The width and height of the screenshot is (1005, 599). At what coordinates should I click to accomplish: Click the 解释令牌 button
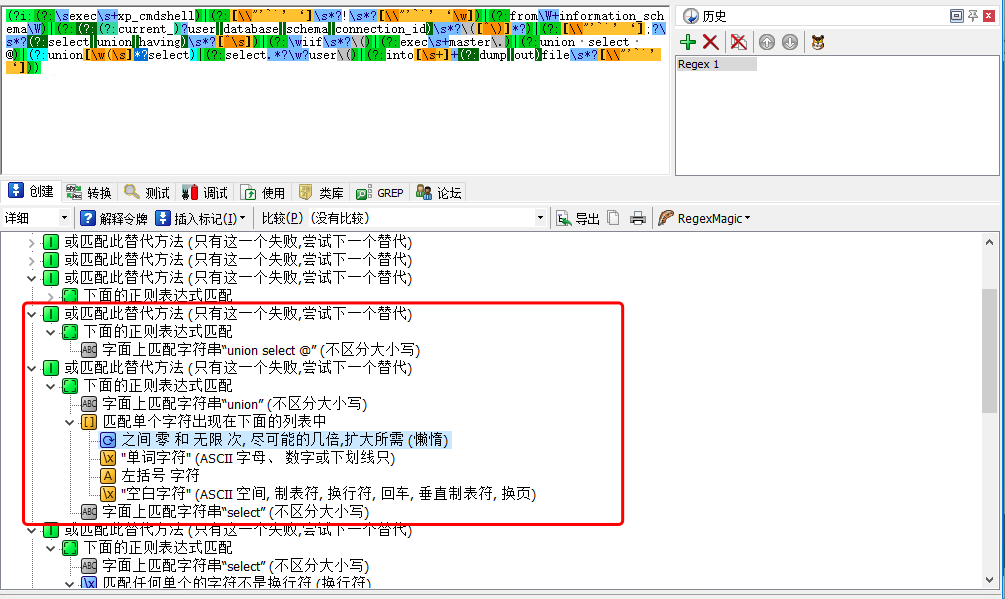point(114,218)
